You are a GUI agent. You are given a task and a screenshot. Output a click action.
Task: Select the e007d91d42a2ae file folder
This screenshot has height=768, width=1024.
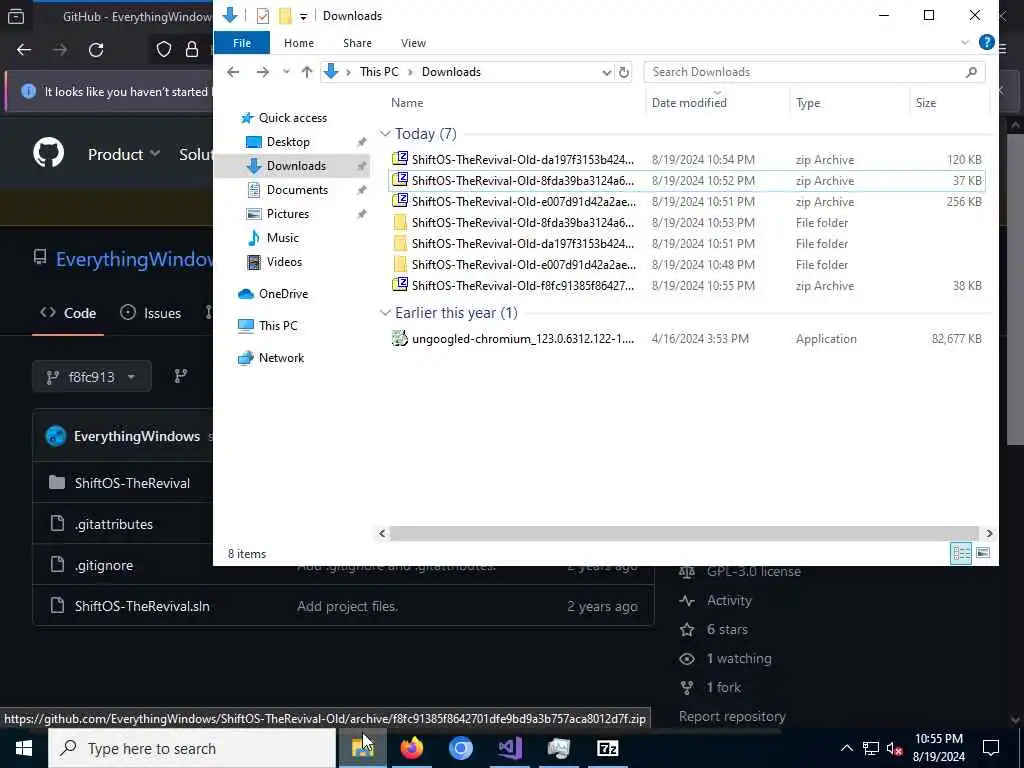click(x=686, y=264)
